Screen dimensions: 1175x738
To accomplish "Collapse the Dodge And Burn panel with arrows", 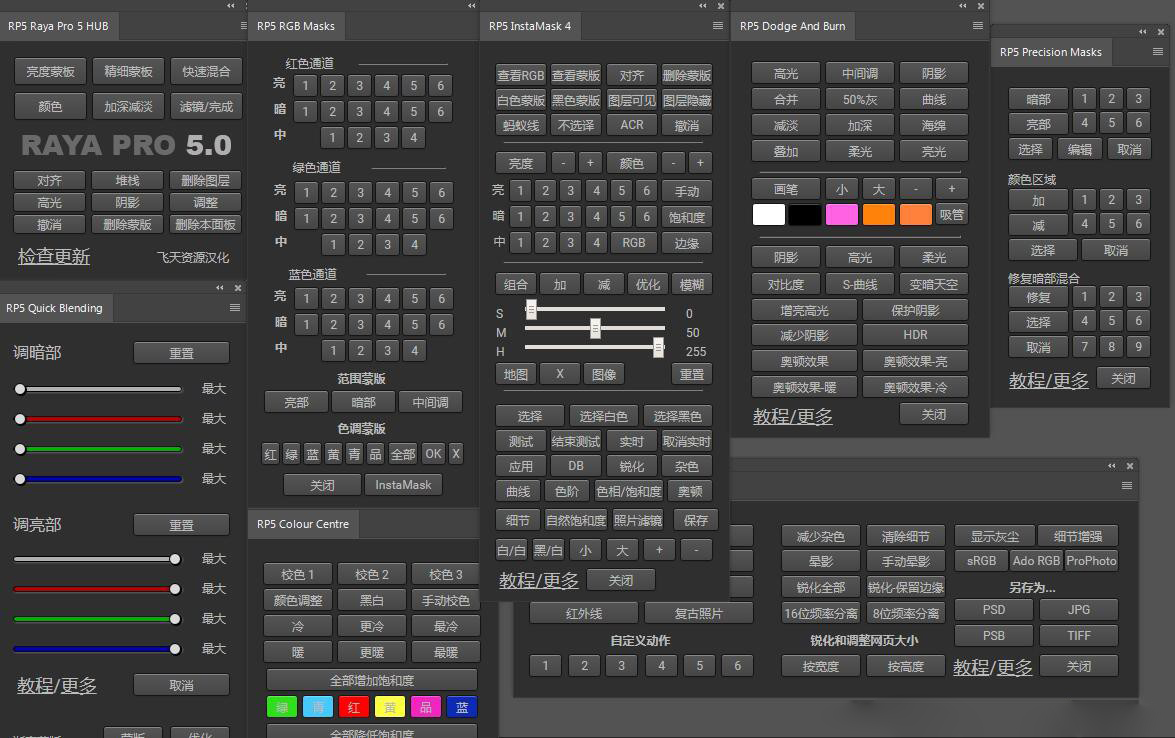I will [963, 5].
